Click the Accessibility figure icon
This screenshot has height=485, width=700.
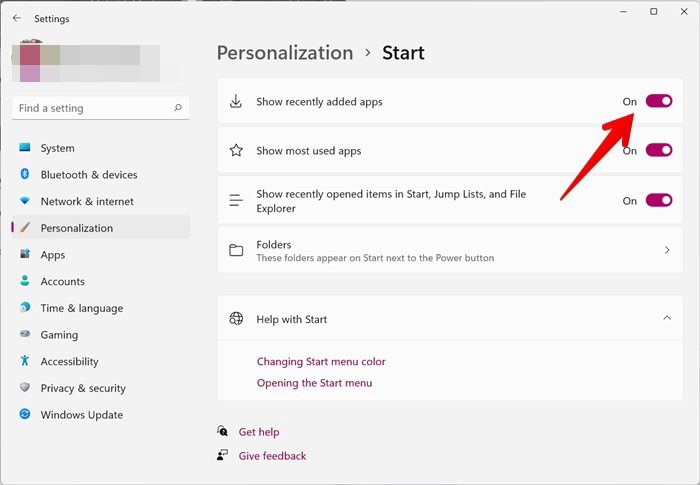pyautogui.click(x=25, y=360)
